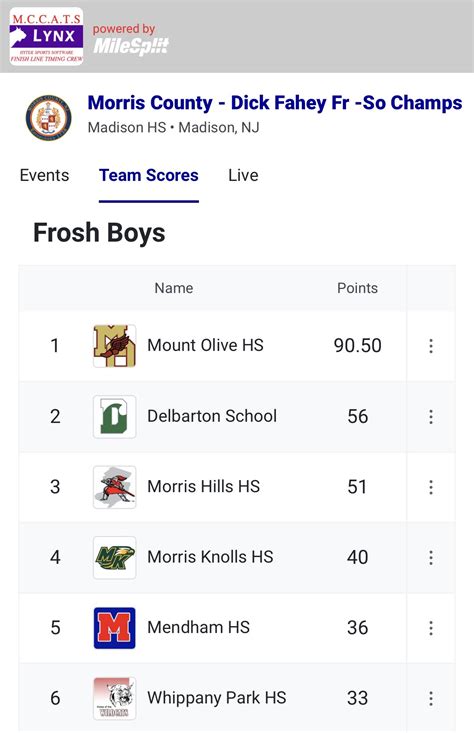Click the M.C.C.A.T.S Lynx logo
The image size is (474, 733).
tap(46, 36)
